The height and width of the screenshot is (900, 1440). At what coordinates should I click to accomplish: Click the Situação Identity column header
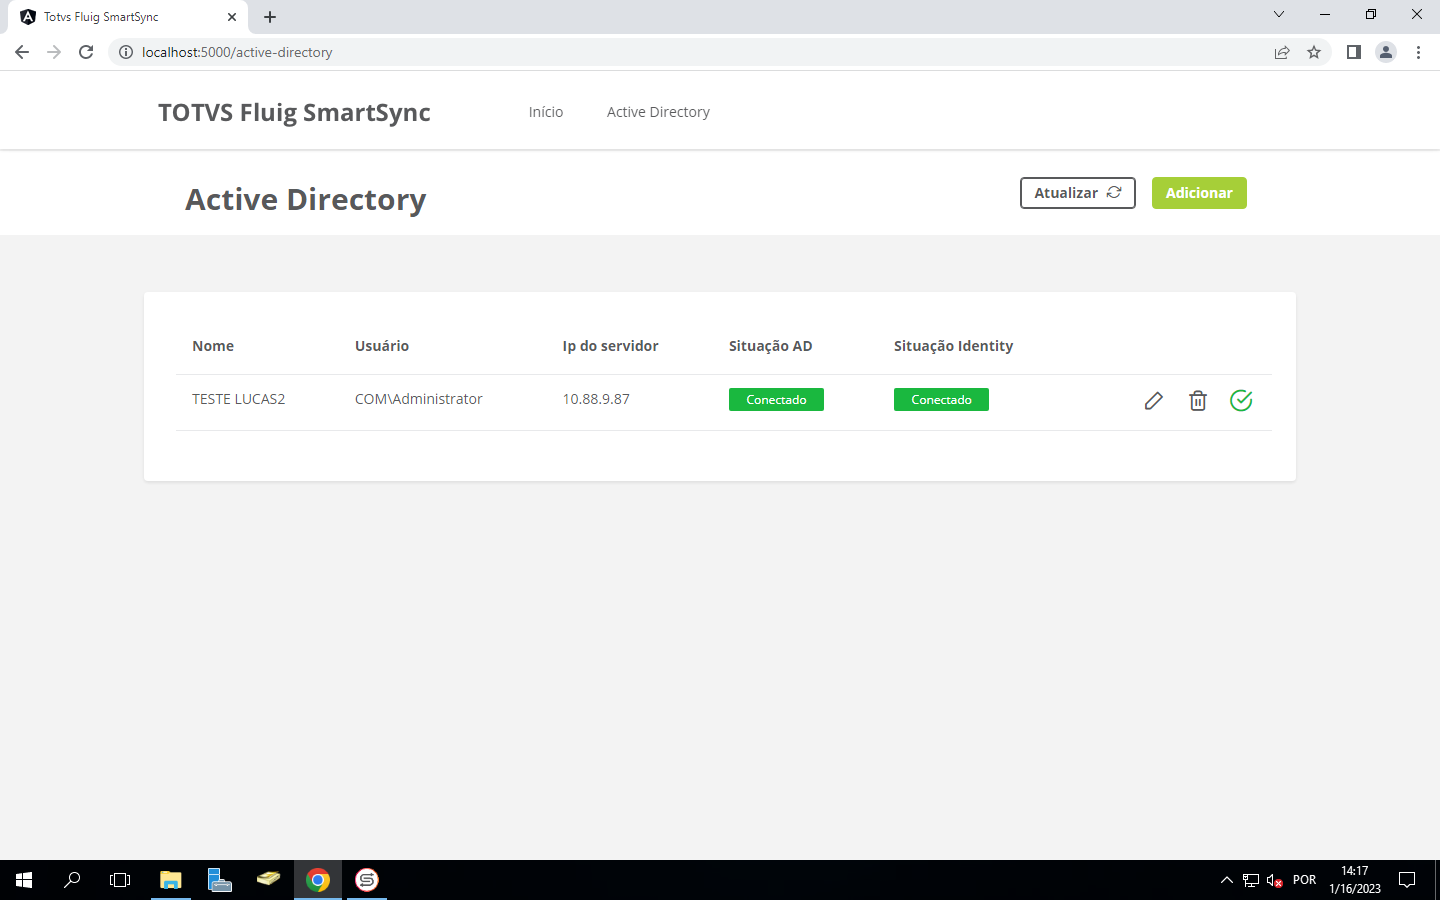[953, 346]
